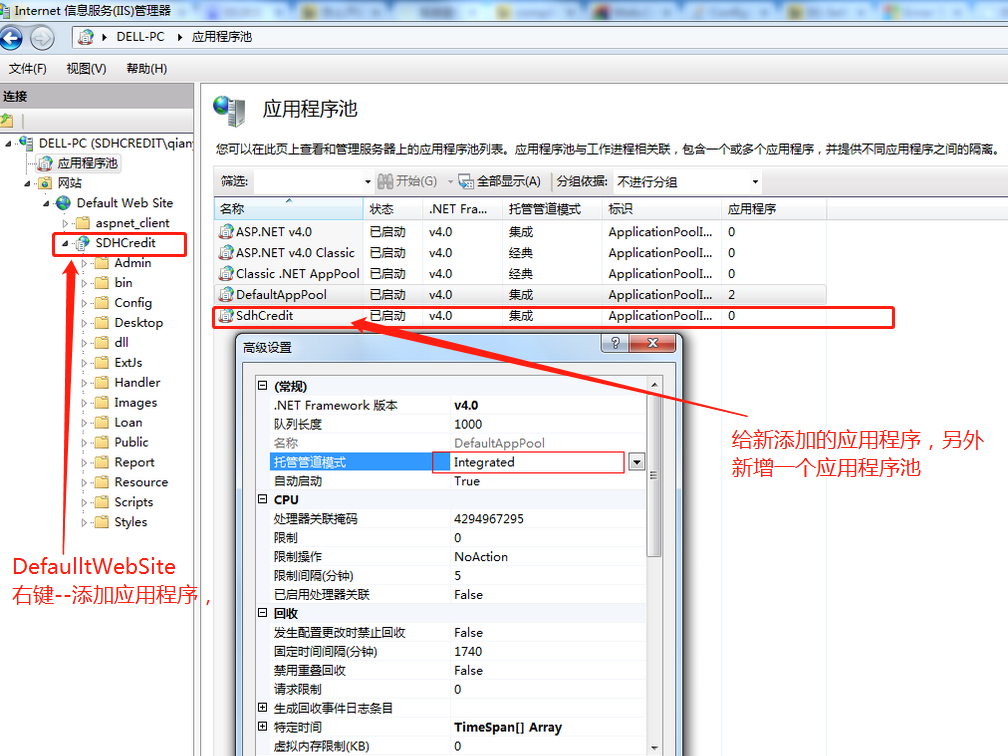This screenshot has height=756, width=1008.
Task: Click the 网站 sites folder icon
Action: pos(45,183)
